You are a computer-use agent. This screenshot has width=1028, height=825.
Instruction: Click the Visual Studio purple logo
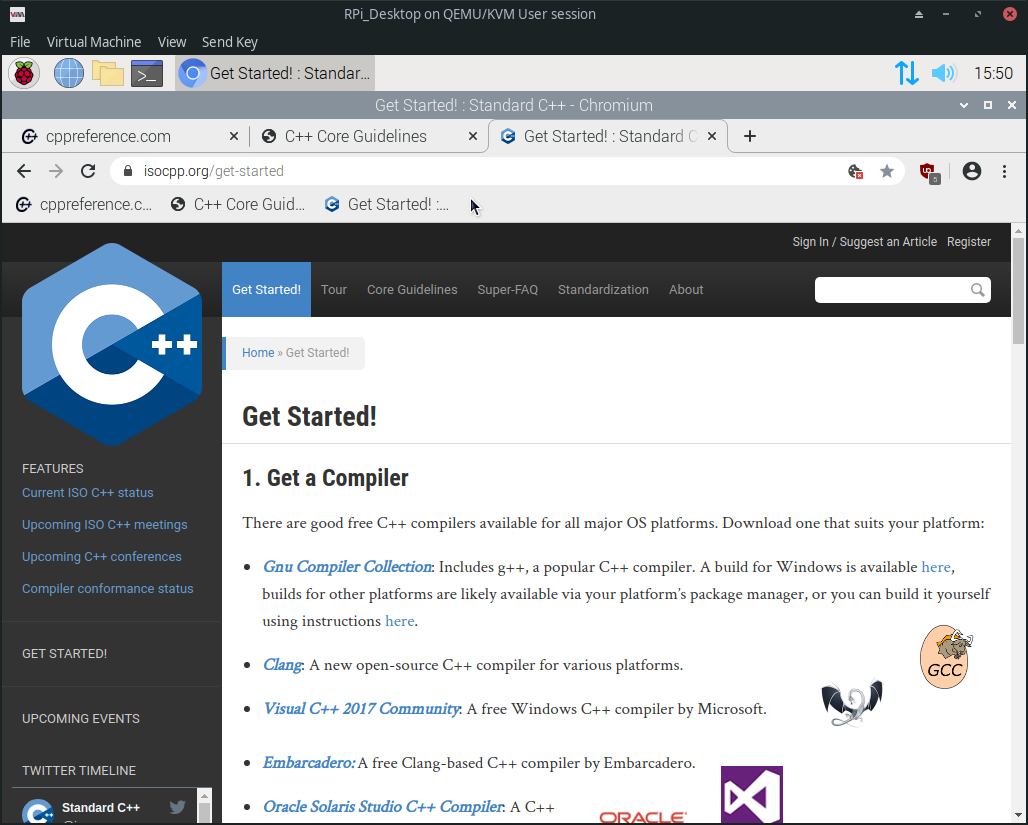pyautogui.click(x=752, y=794)
